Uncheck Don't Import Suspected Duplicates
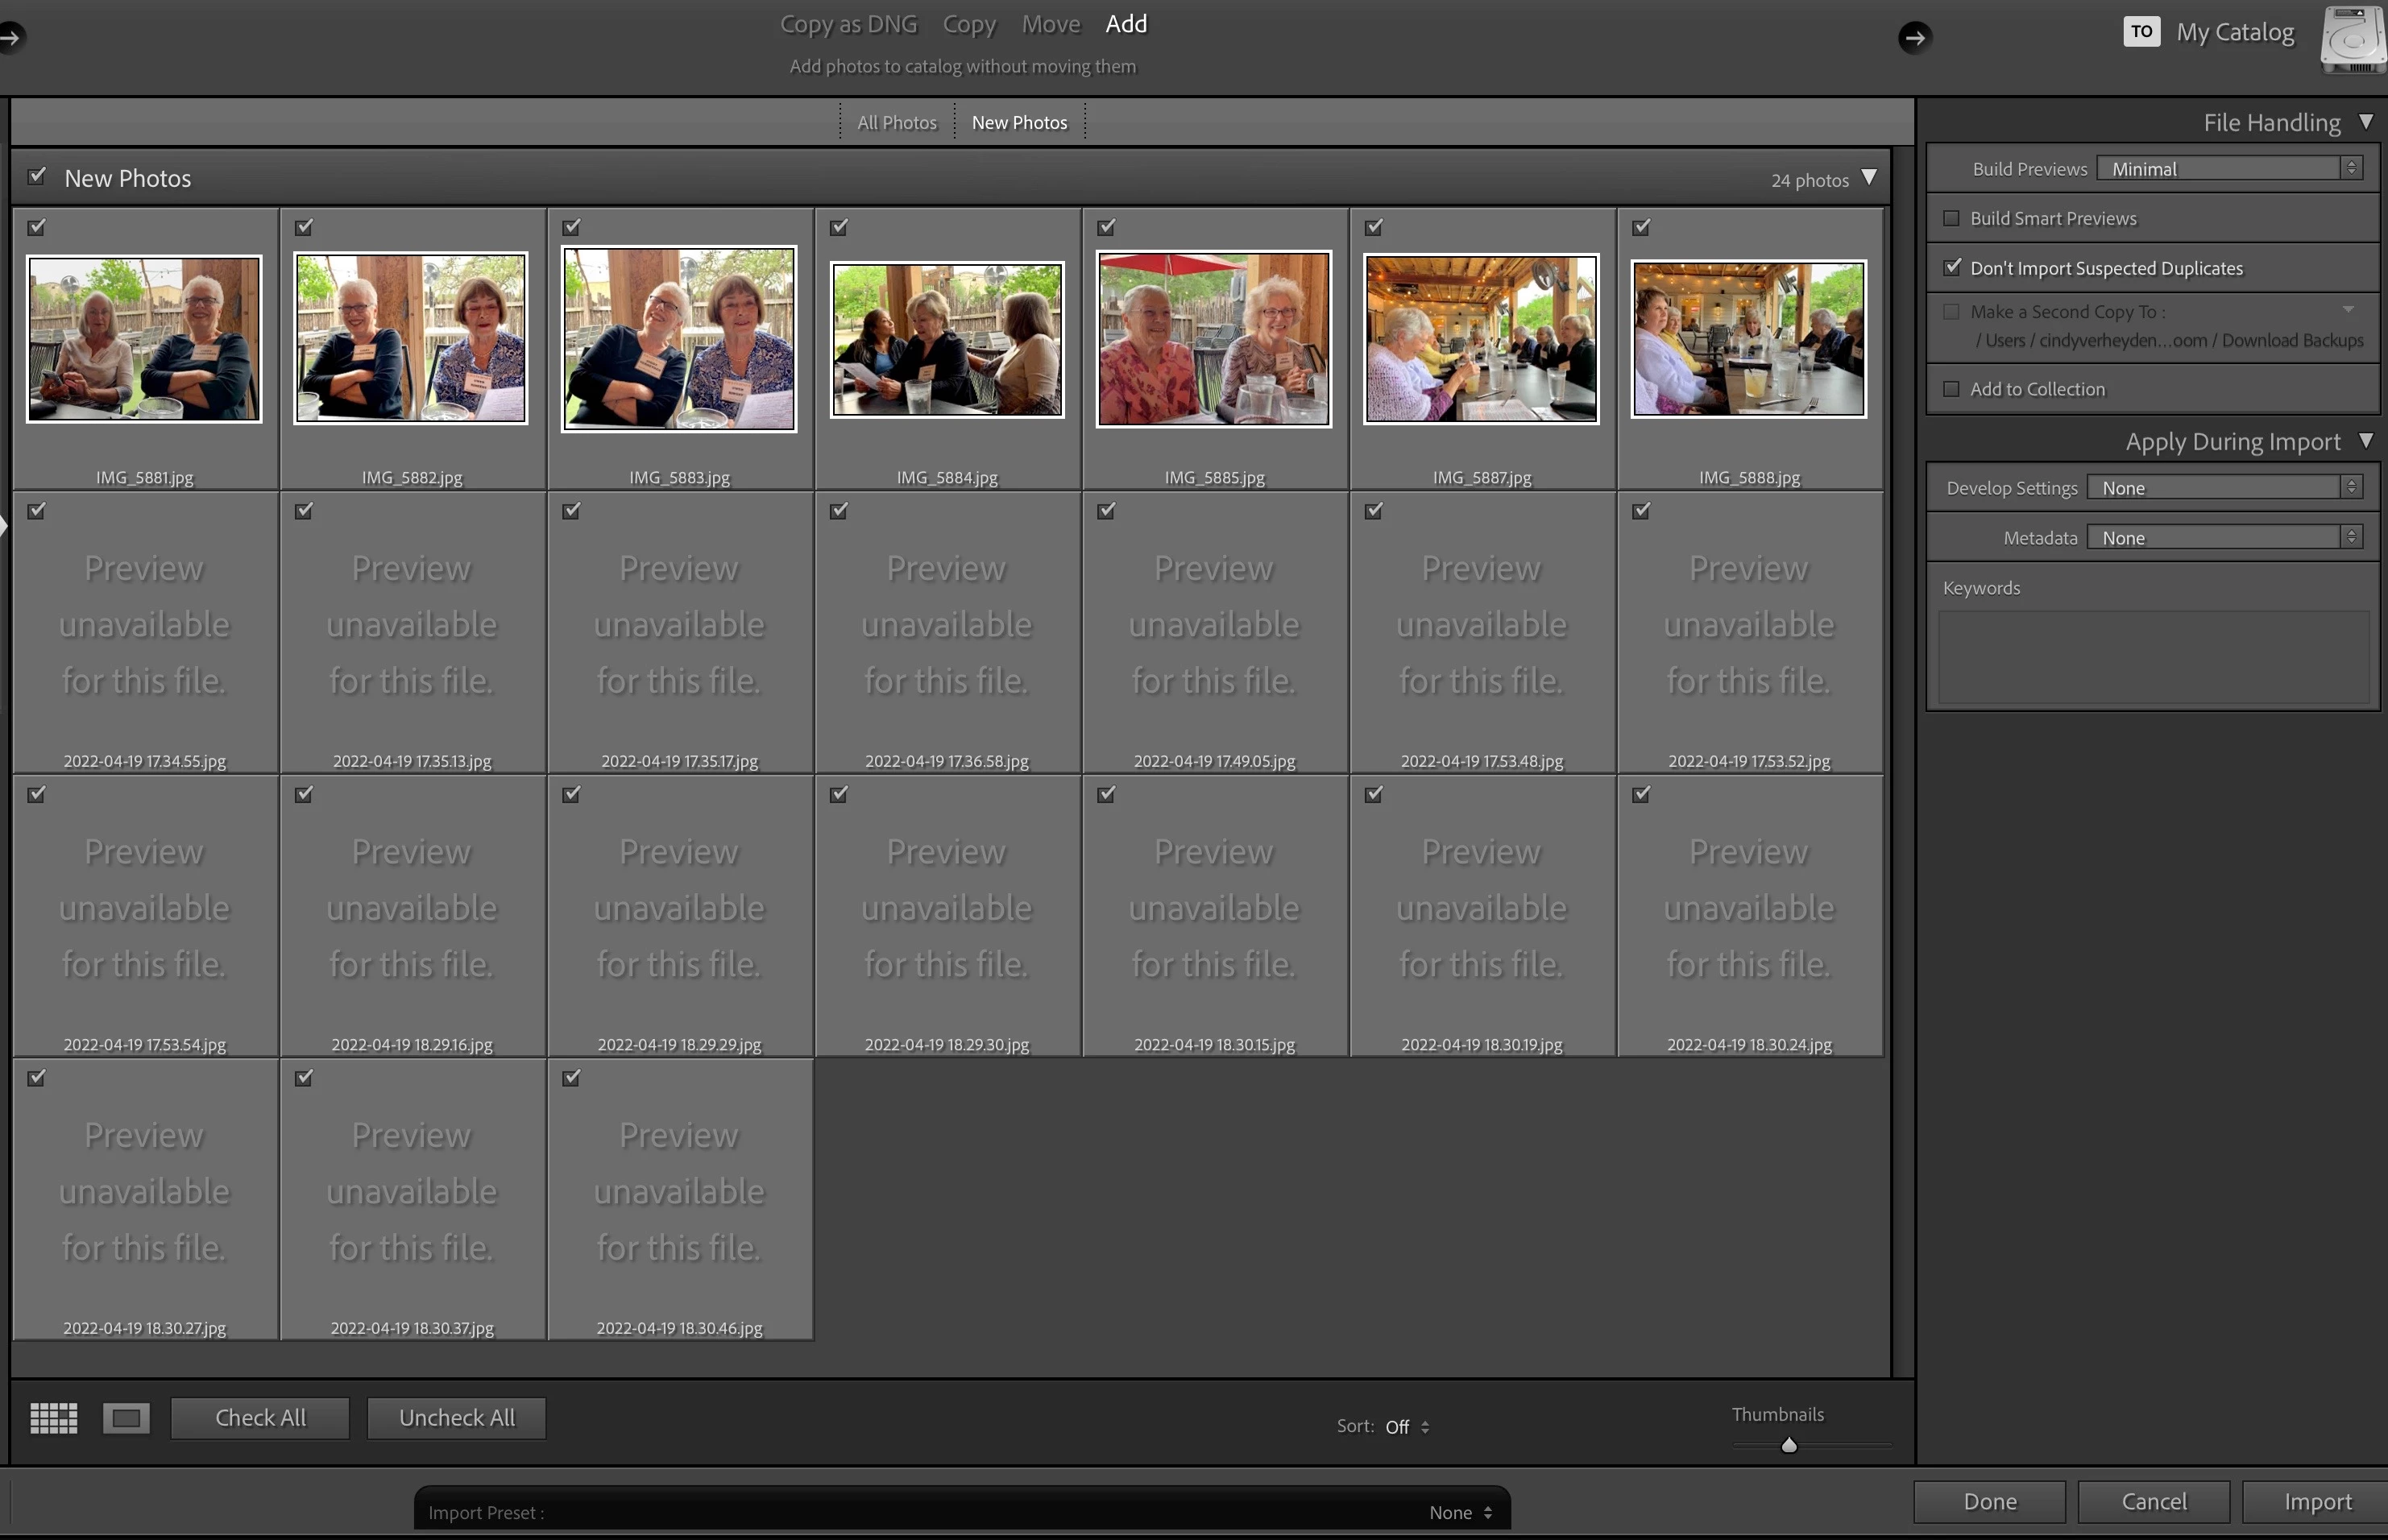 point(1952,267)
